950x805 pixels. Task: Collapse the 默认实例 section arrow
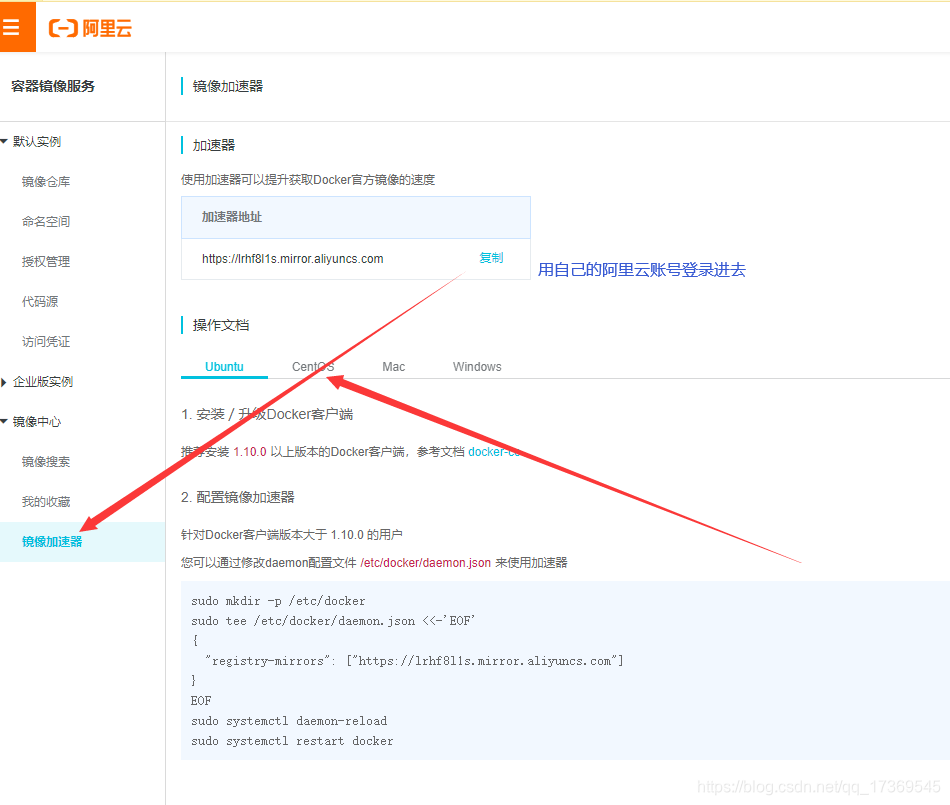[4, 141]
